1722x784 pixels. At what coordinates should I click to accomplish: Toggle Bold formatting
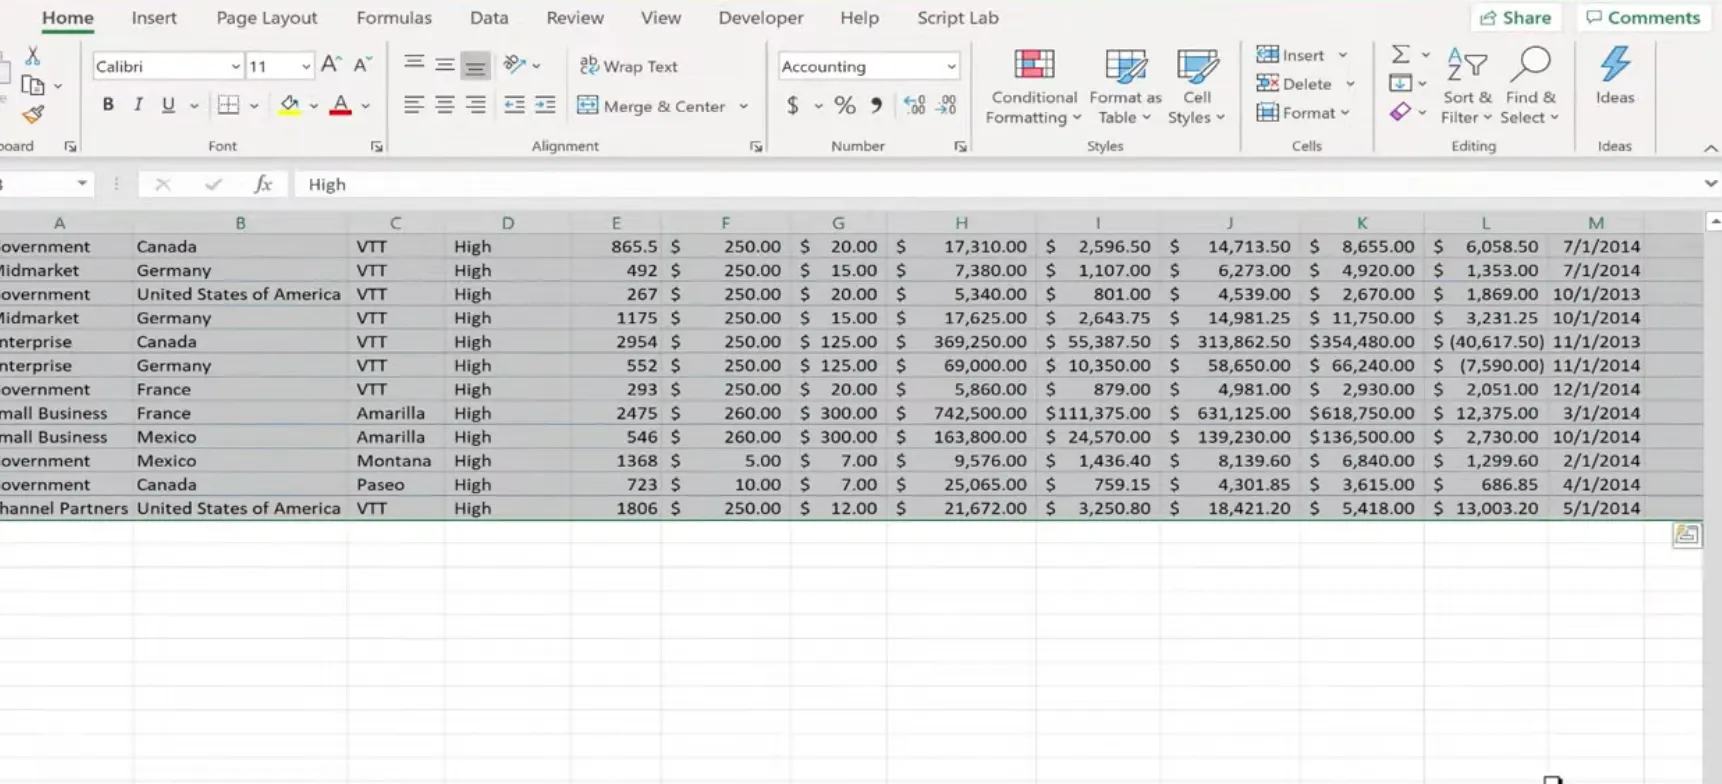(108, 105)
